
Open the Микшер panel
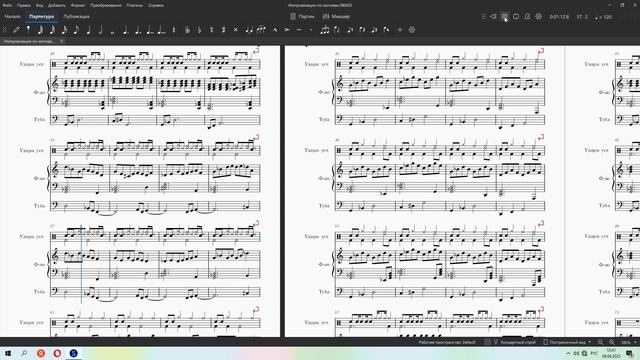[336, 16]
